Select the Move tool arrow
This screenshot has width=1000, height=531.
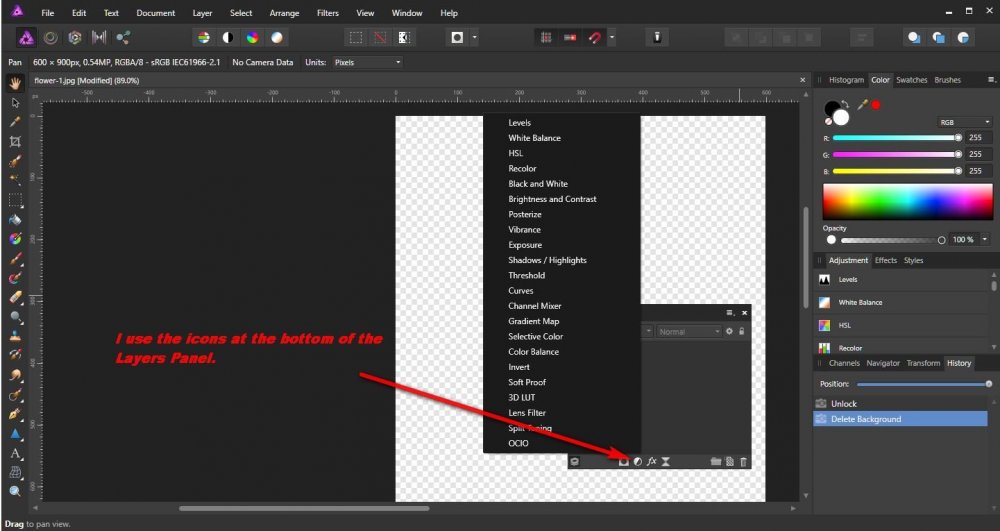[x=15, y=102]
